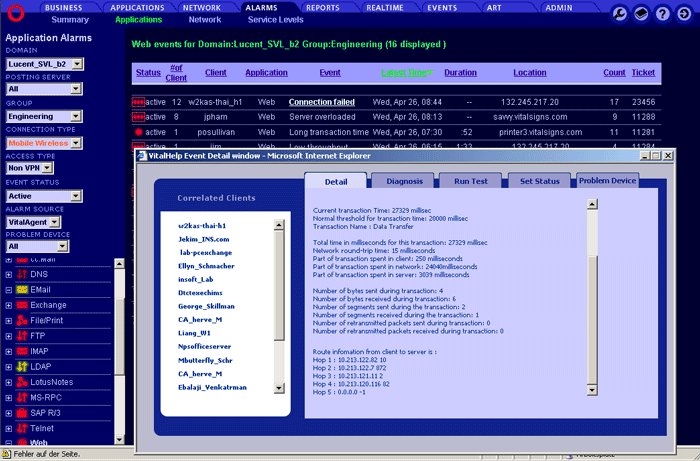Switch to the Diagnosis tab
Image resolution: width=700 pixels, height=461 pixels.
pyautogui.click(x=404, y=181)
